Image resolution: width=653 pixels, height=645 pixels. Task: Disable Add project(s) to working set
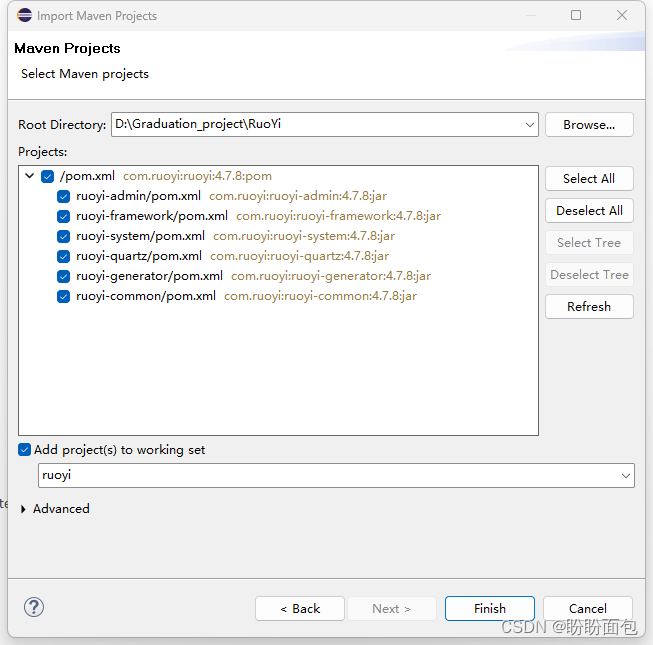pos(25,450)
